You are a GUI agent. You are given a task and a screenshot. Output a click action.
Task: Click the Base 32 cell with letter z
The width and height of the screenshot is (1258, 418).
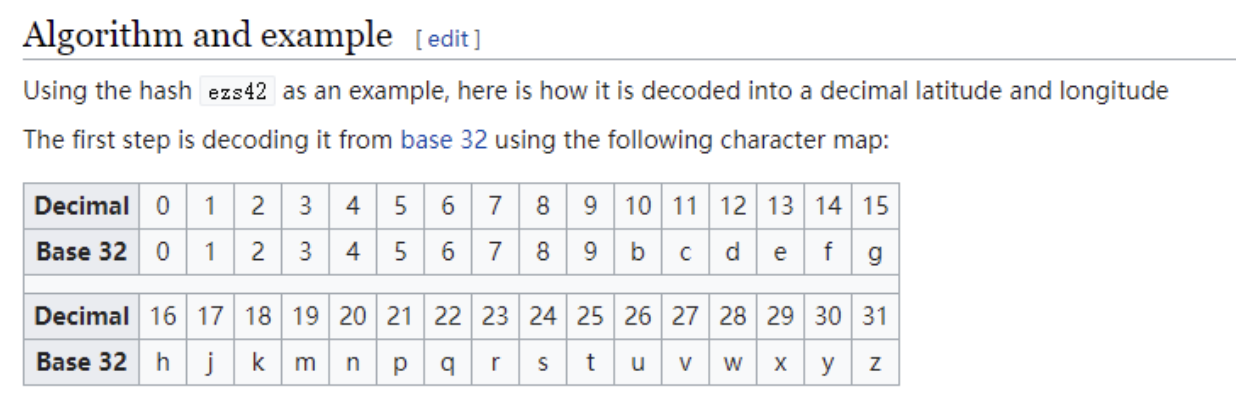[875, 362]
